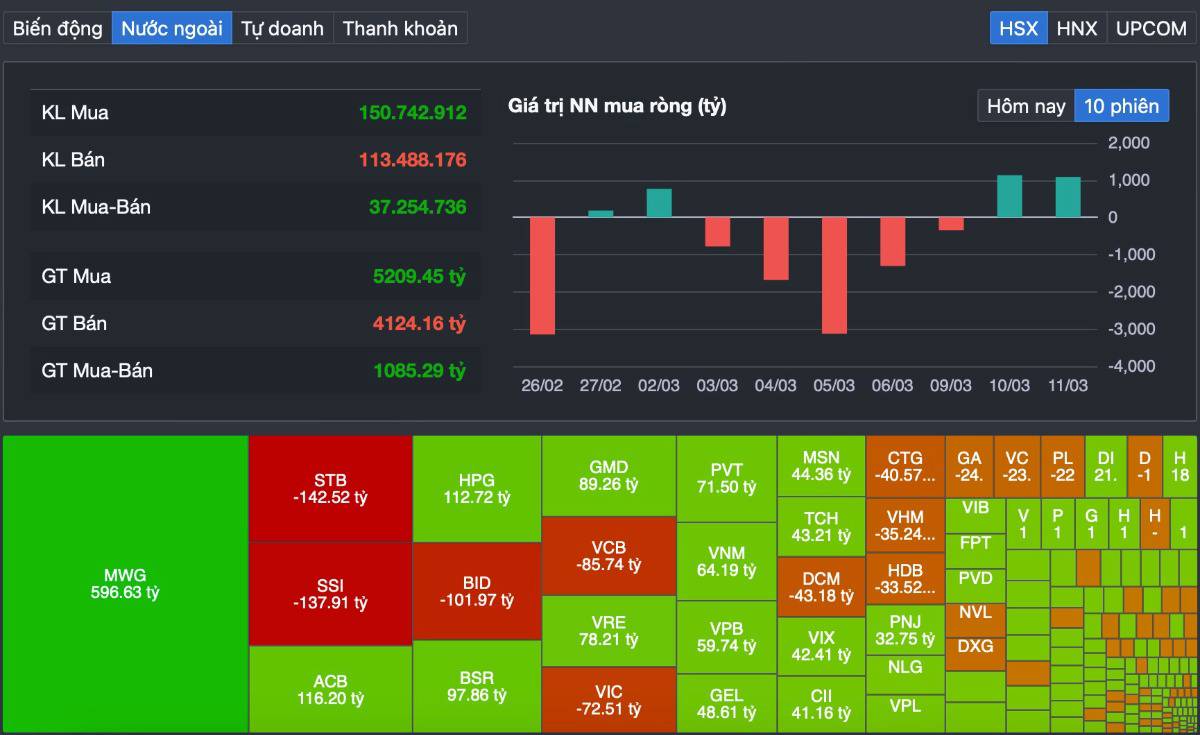Open the VNM 64.19 tỷ tile
Viewport: 1200px width, 735px height.
tap(727, 561)
